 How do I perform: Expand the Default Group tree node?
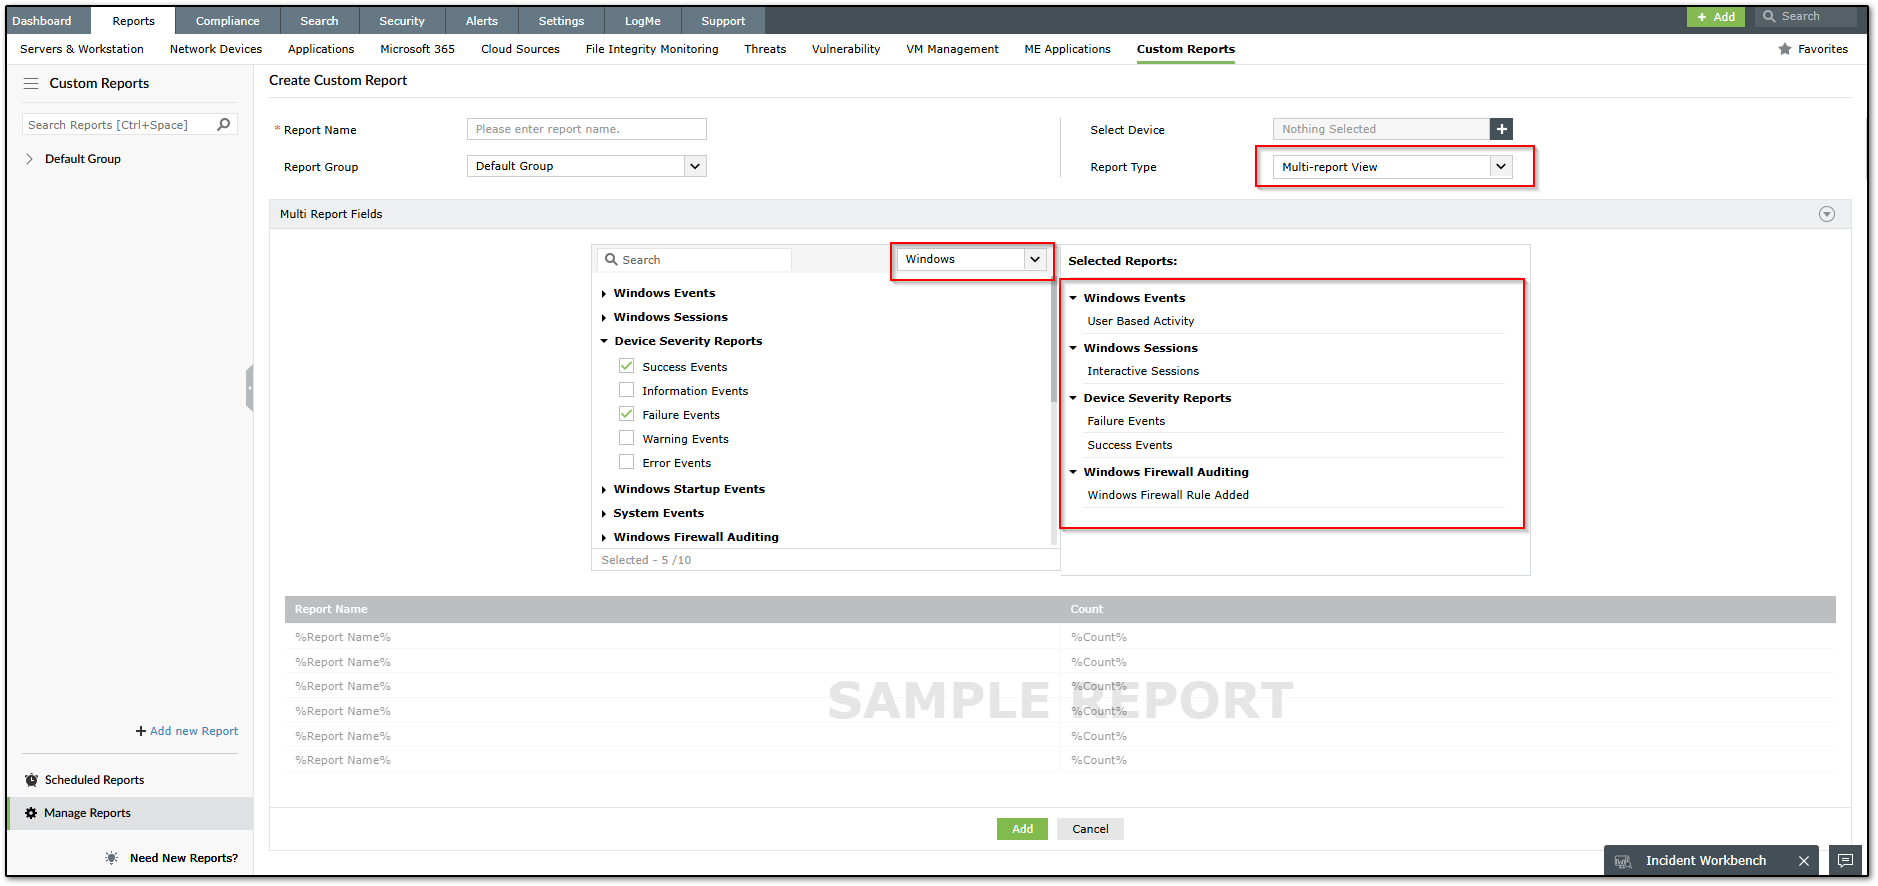[29, 159]
